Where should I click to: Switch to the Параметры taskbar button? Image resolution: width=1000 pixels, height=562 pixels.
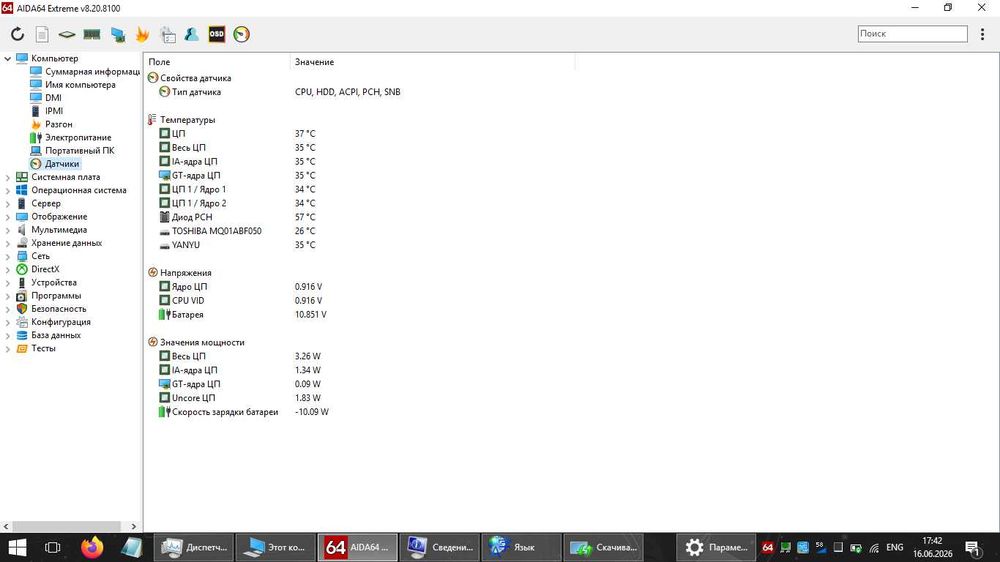[716, 547]
